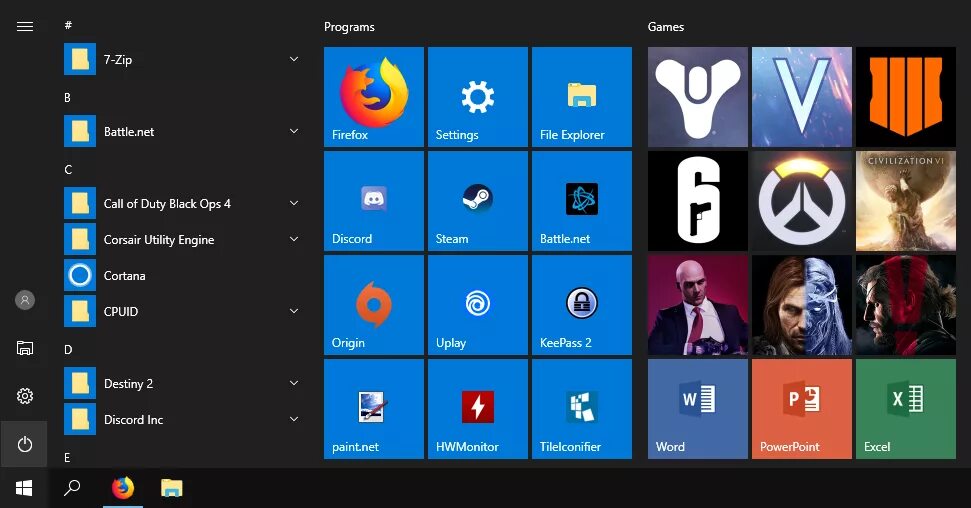Expand the Battle.net folder chevron
This screenshot has height=508, width=971.
pyautogui.click(x=294, y=131)
